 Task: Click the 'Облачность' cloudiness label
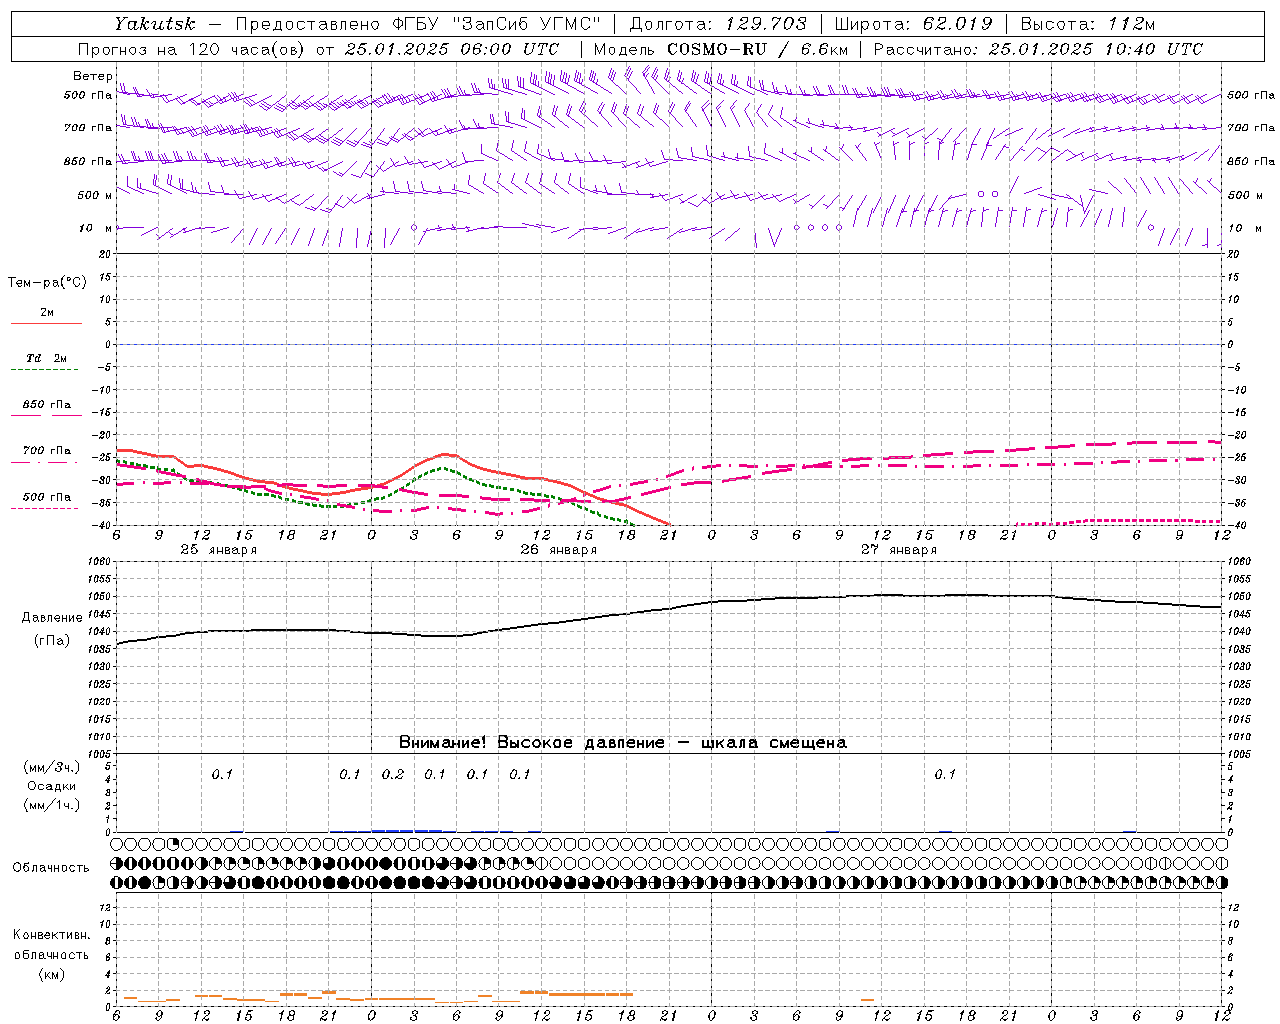[51, 868]
